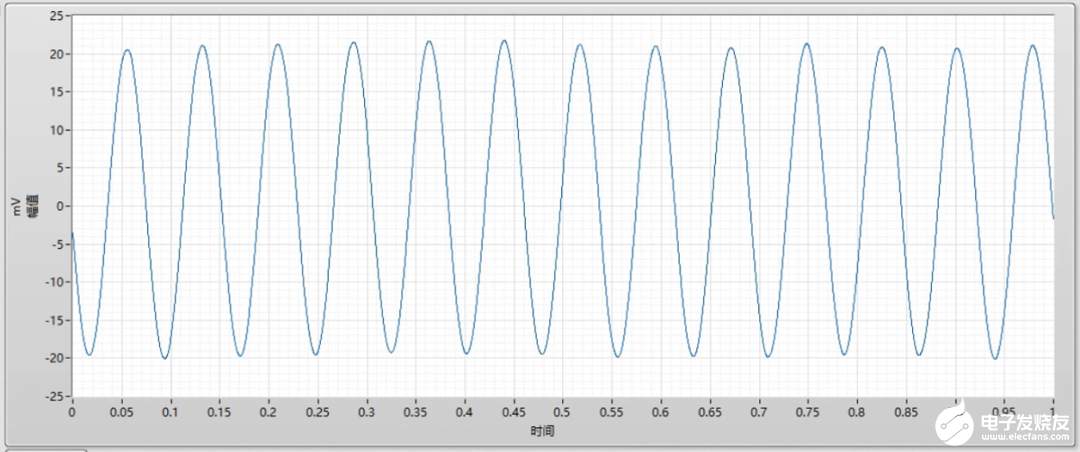This screenshot has height=452, width=1080.
Task: Click the y-axis tick label -20
Action: coord(54,358)
